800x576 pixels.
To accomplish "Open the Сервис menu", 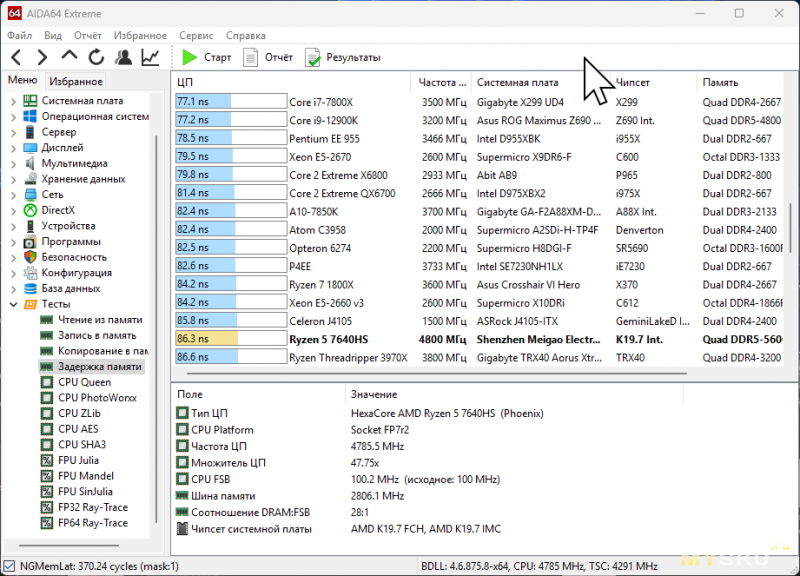I will [196, 35].
